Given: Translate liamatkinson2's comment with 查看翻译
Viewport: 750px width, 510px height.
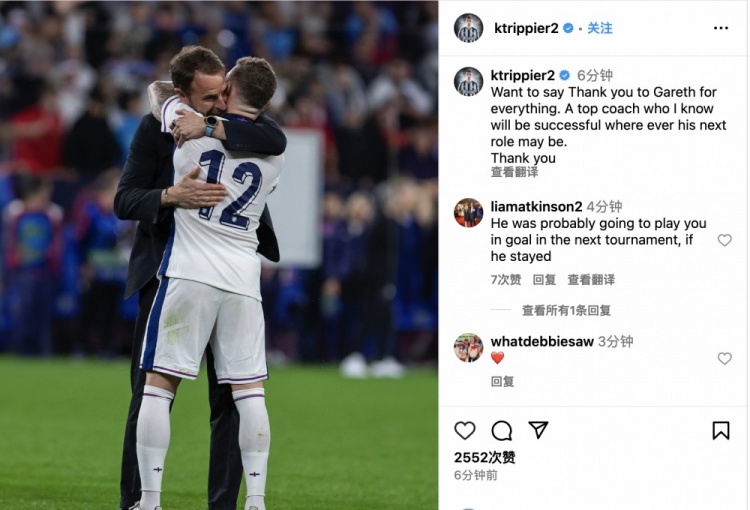Looking at the screenshot, I should coord(591,279).
